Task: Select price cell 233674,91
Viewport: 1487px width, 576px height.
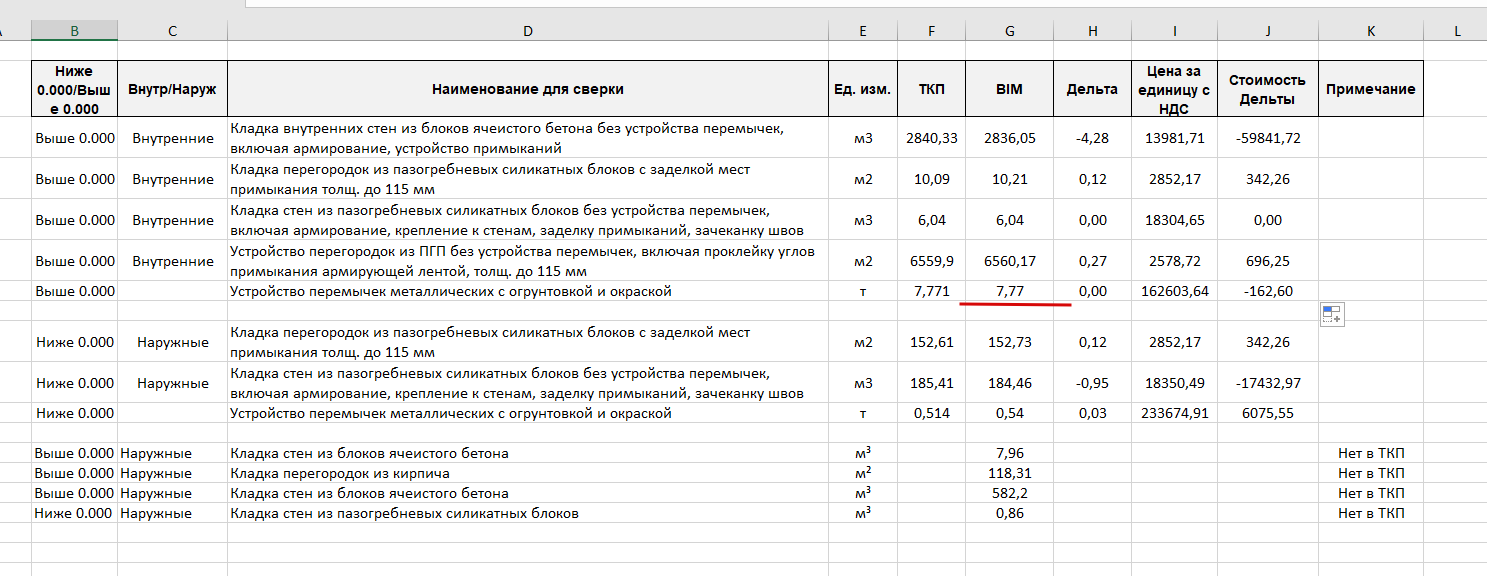Action: point(1175,413)
